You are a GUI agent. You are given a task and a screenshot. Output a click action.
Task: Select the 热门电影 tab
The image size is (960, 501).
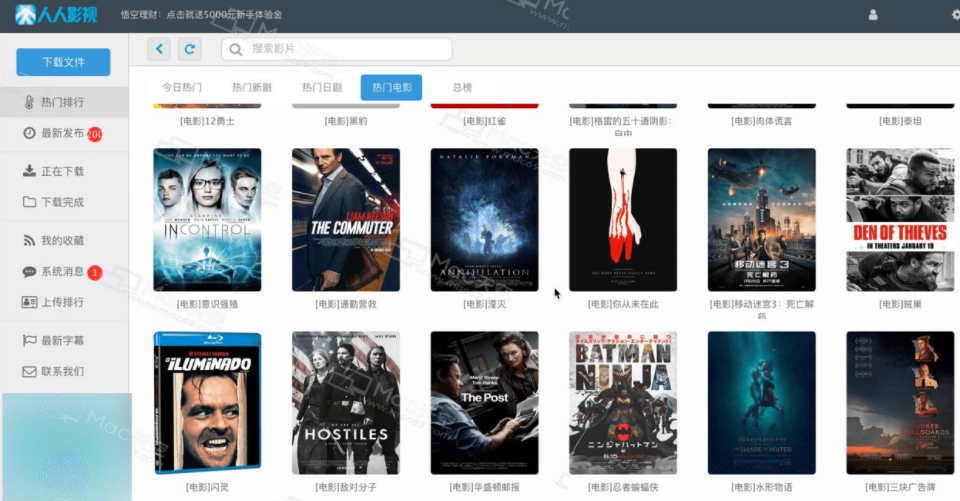[391, 88]
